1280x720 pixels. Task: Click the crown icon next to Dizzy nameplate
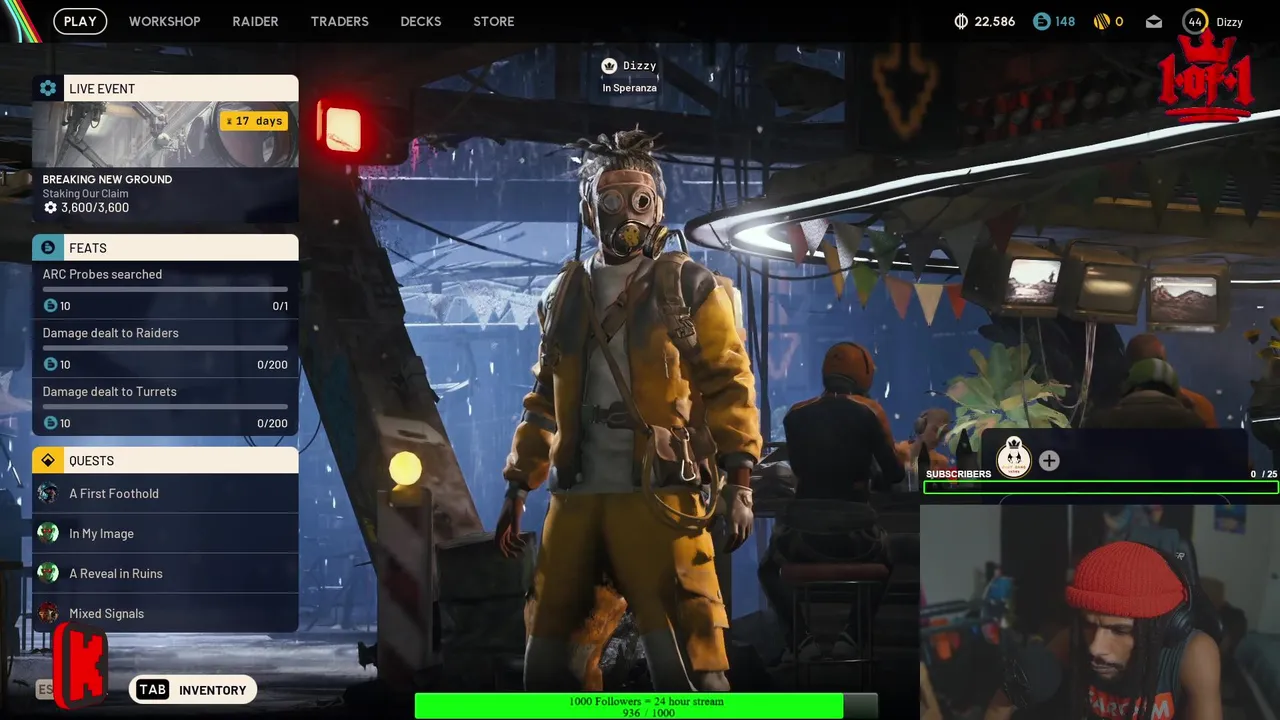point(609,66)
